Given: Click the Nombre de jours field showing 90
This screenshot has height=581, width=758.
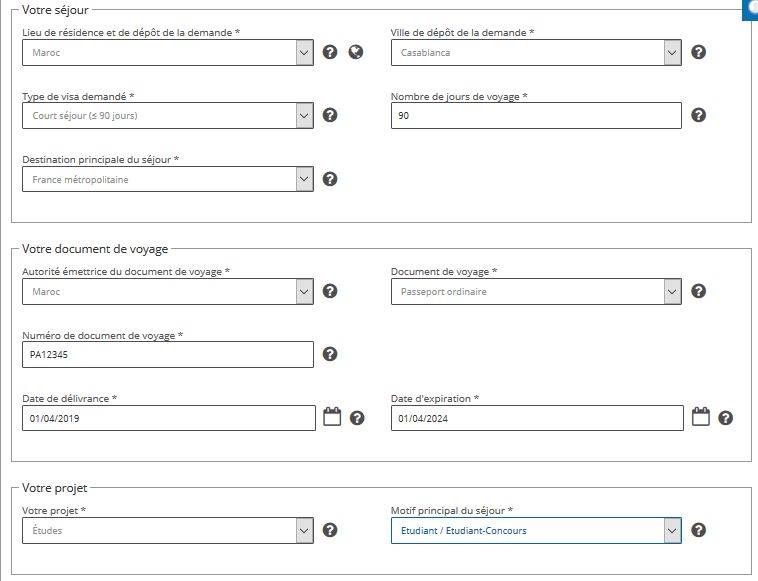Looking at the screenshot, I should [x=536, y=116].
